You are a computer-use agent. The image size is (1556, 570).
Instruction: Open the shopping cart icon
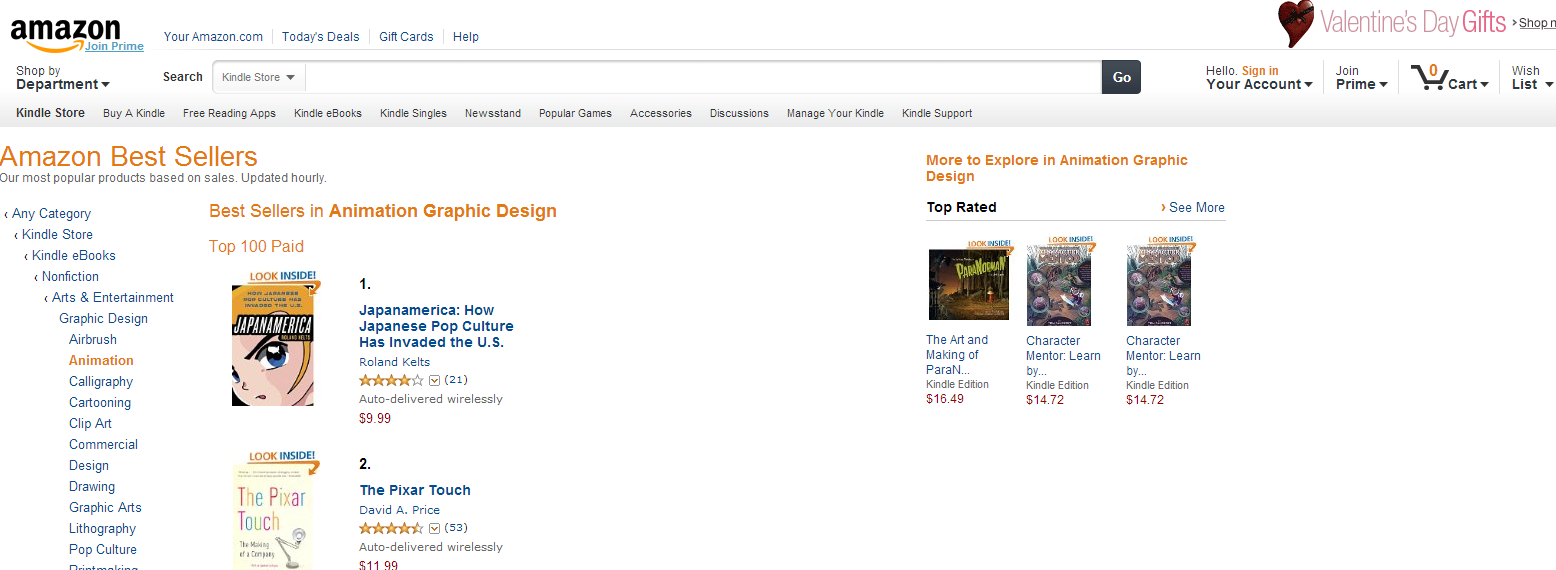tap(1428, 77)
